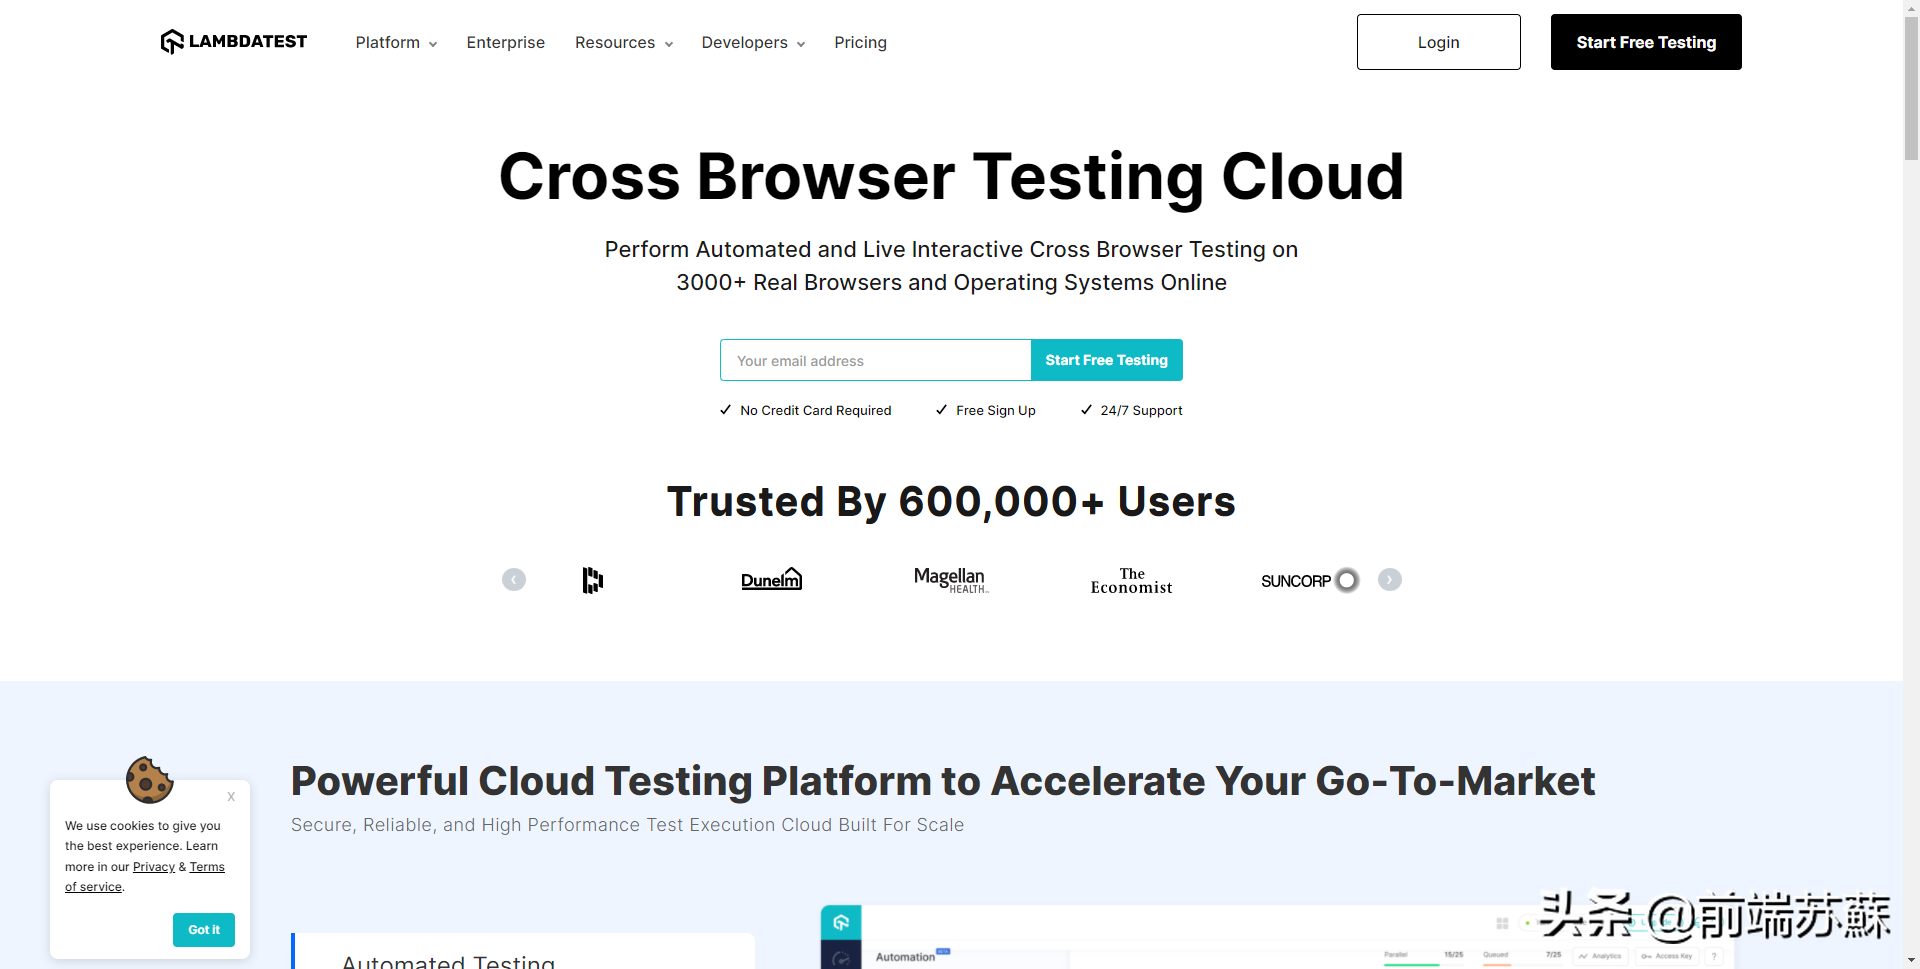Screen dimensions: 1920x969
Task: Click the Suncorp logo
Action: point(1310,580)
